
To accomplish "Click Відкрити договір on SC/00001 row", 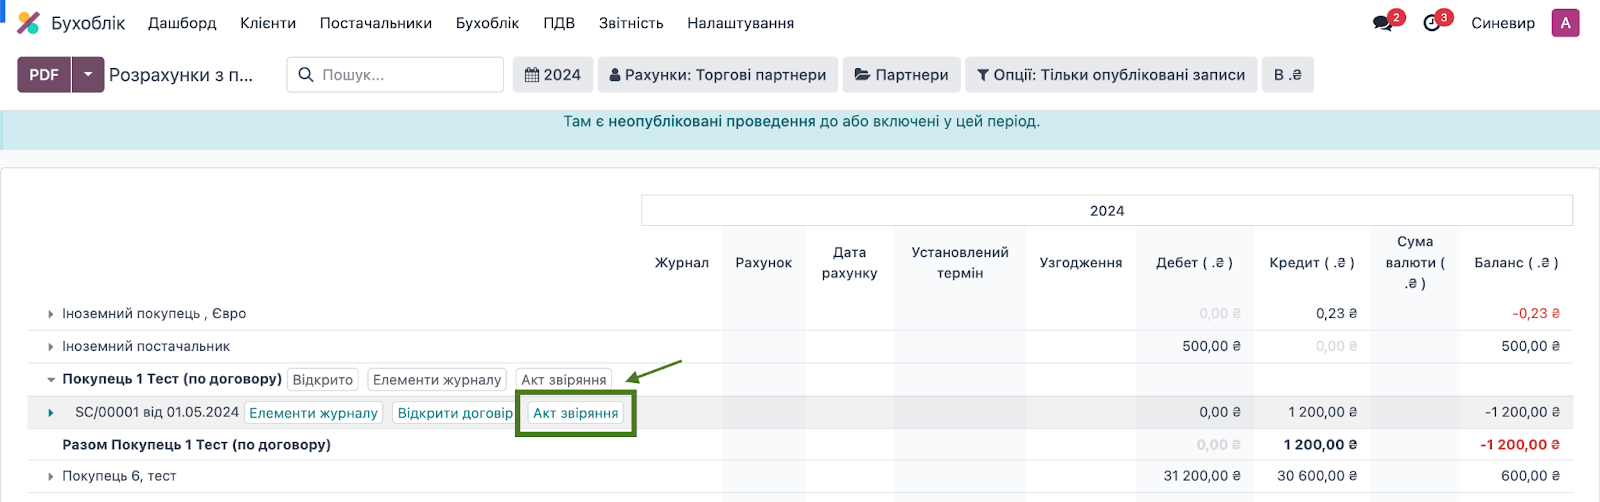I will pyautogui.click(x=455, y=413).
